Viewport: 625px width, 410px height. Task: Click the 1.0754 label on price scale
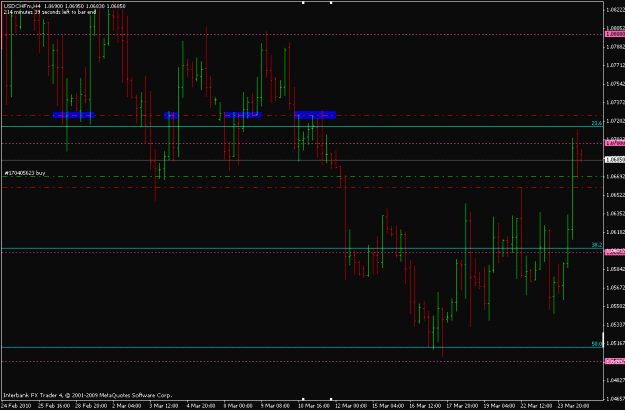615,84
